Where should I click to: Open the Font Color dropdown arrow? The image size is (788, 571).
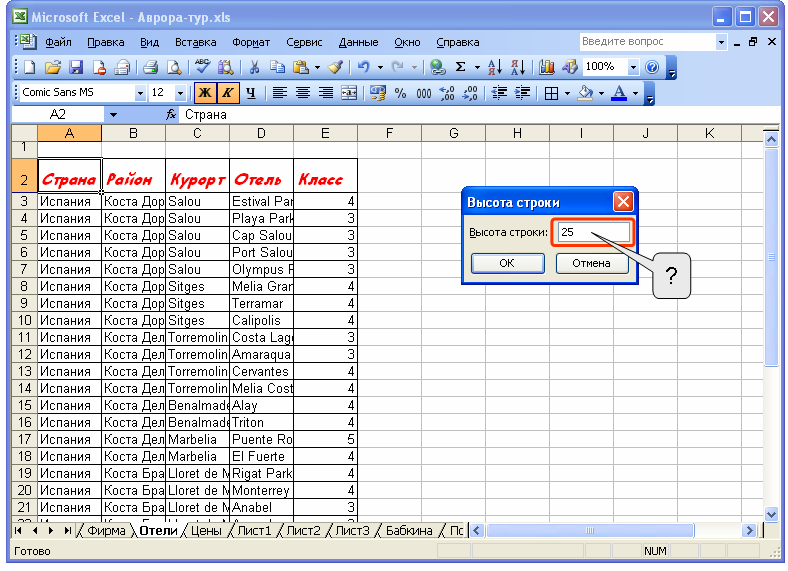tap(635, 93)
